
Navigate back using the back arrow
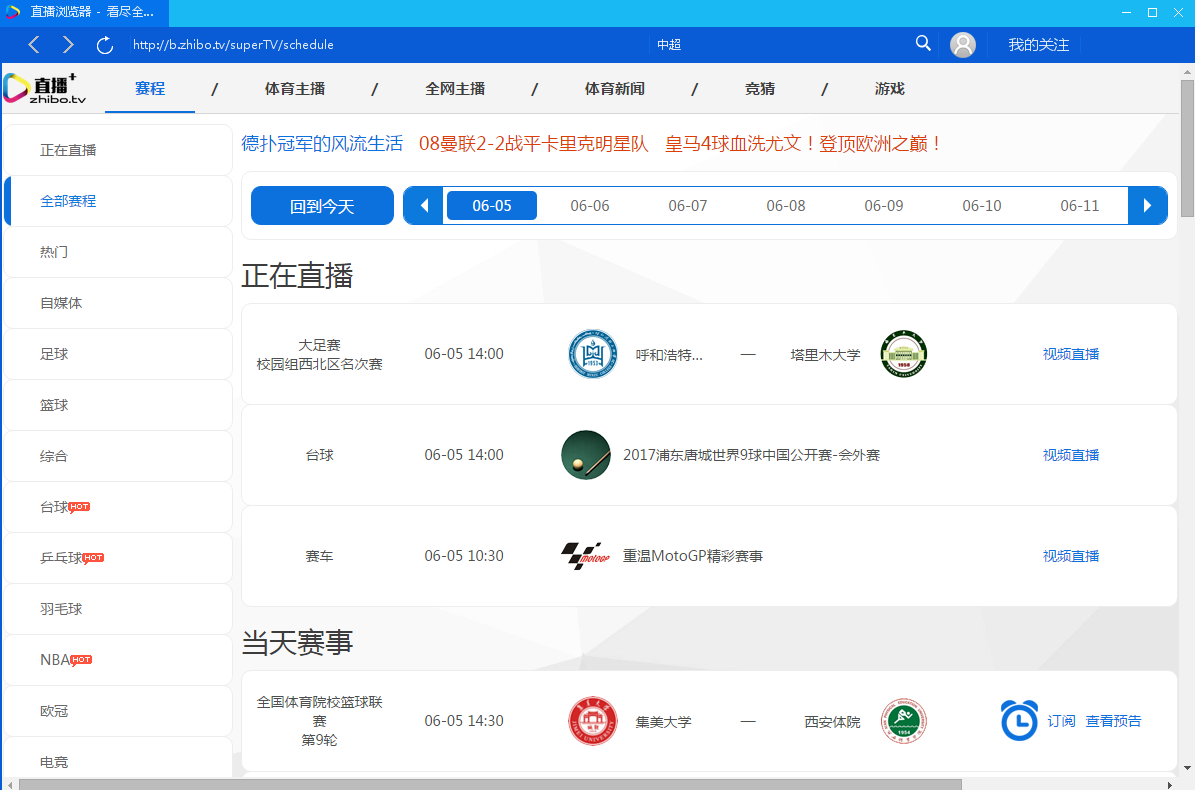pyautogui.click(x=33, y=44)
